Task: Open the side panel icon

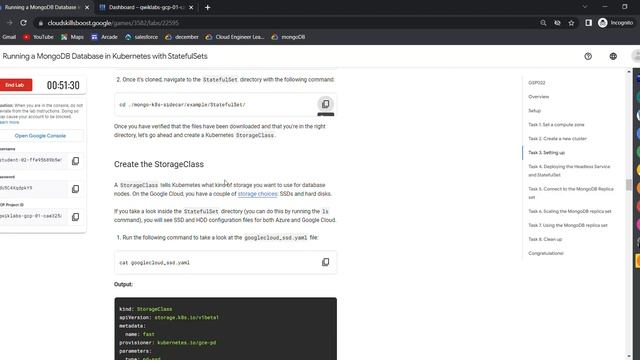Action: point(588,23)
